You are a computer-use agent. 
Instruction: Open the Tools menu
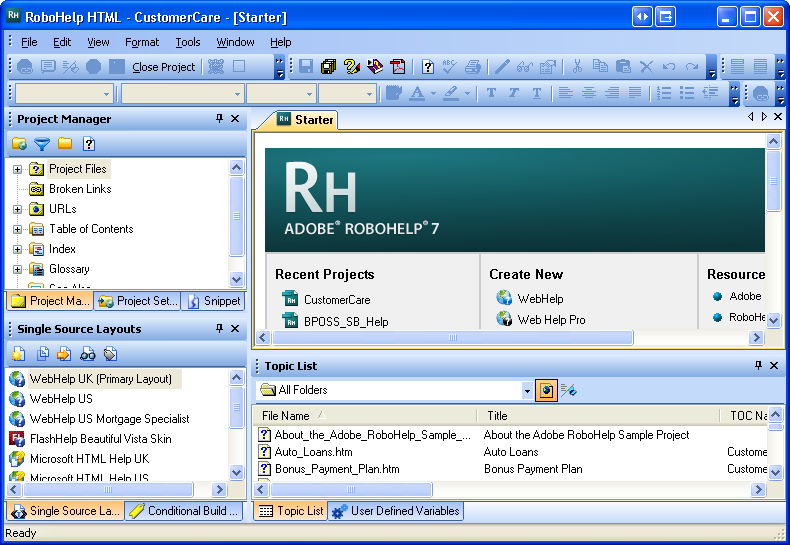pos(187,42)
